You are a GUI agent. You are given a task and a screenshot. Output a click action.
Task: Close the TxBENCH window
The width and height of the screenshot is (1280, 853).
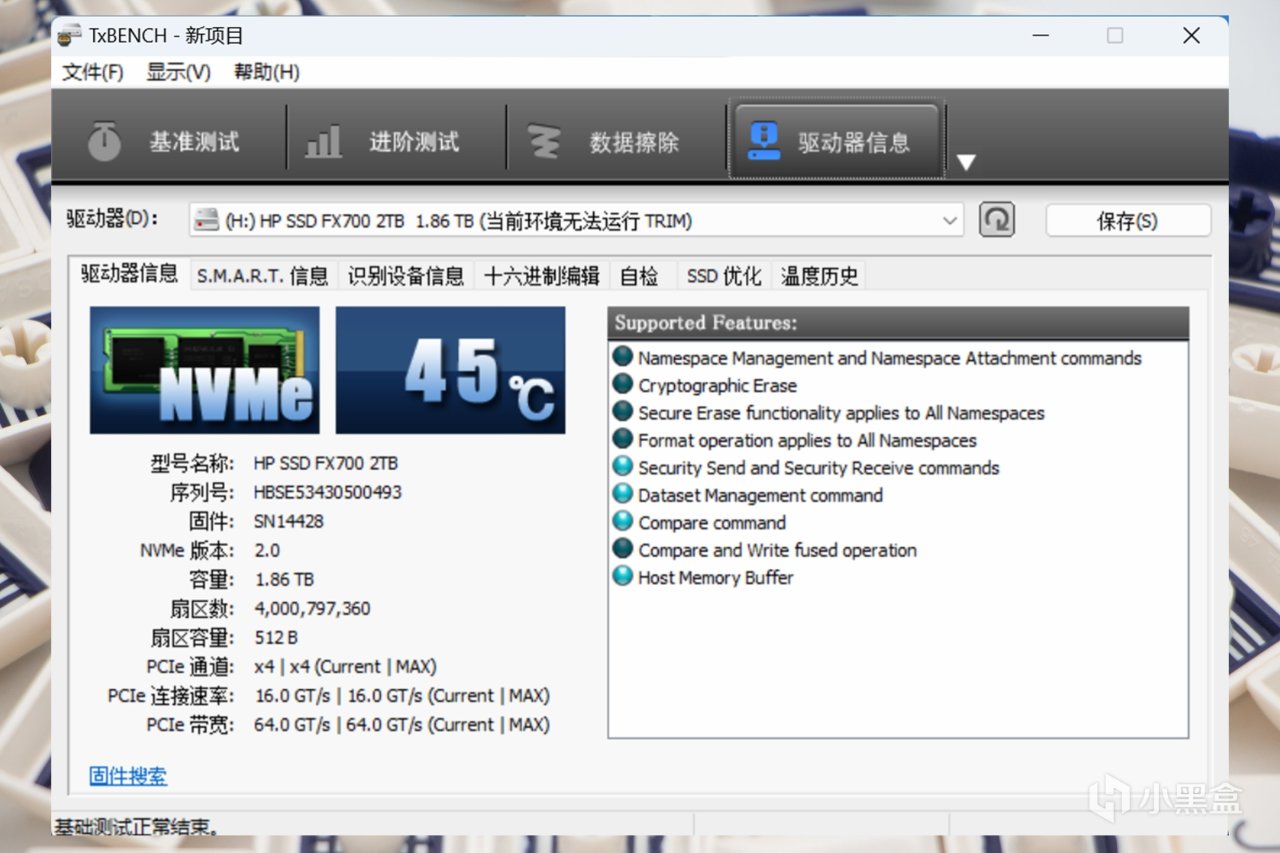tap(1191, 36)
